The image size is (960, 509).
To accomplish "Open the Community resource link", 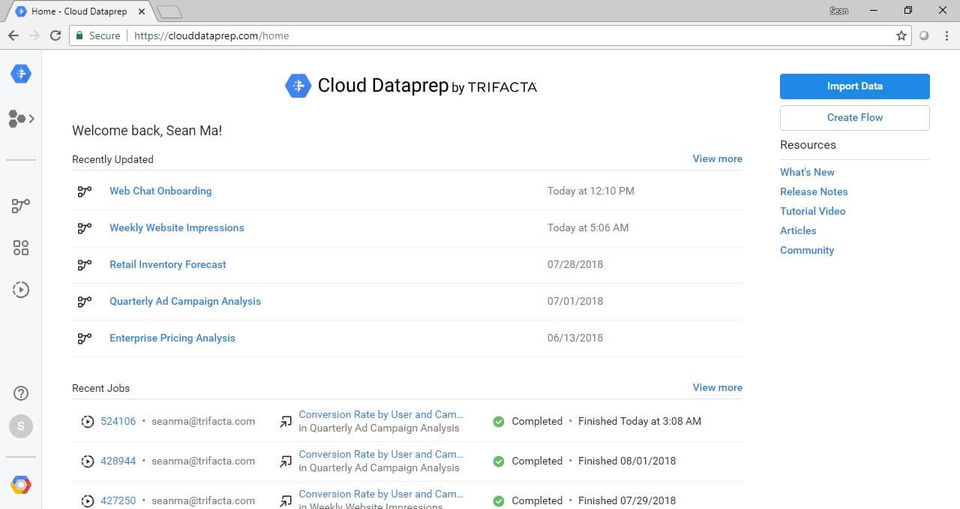I will click(807, 251).
